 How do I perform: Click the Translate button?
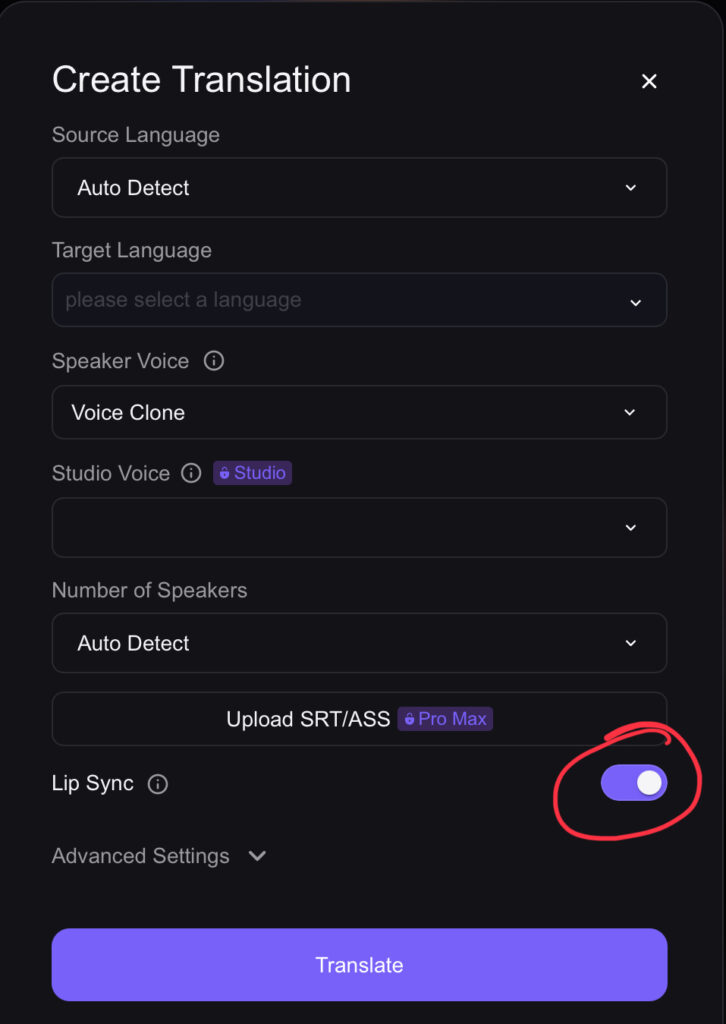pos(359,965)
